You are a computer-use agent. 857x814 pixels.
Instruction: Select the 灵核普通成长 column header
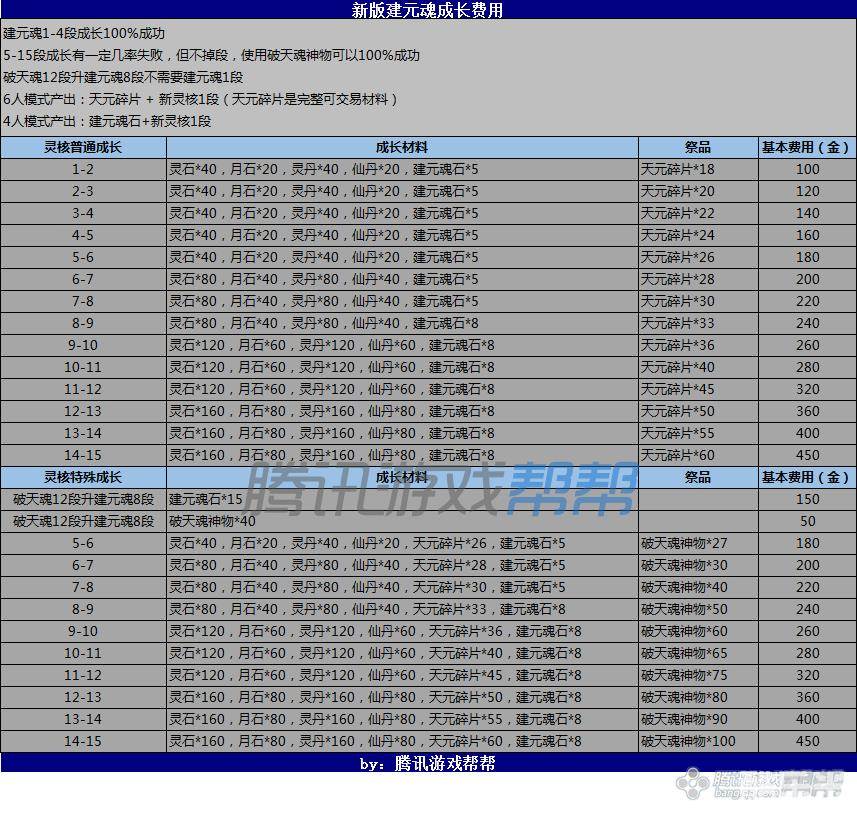click(83, 147)
